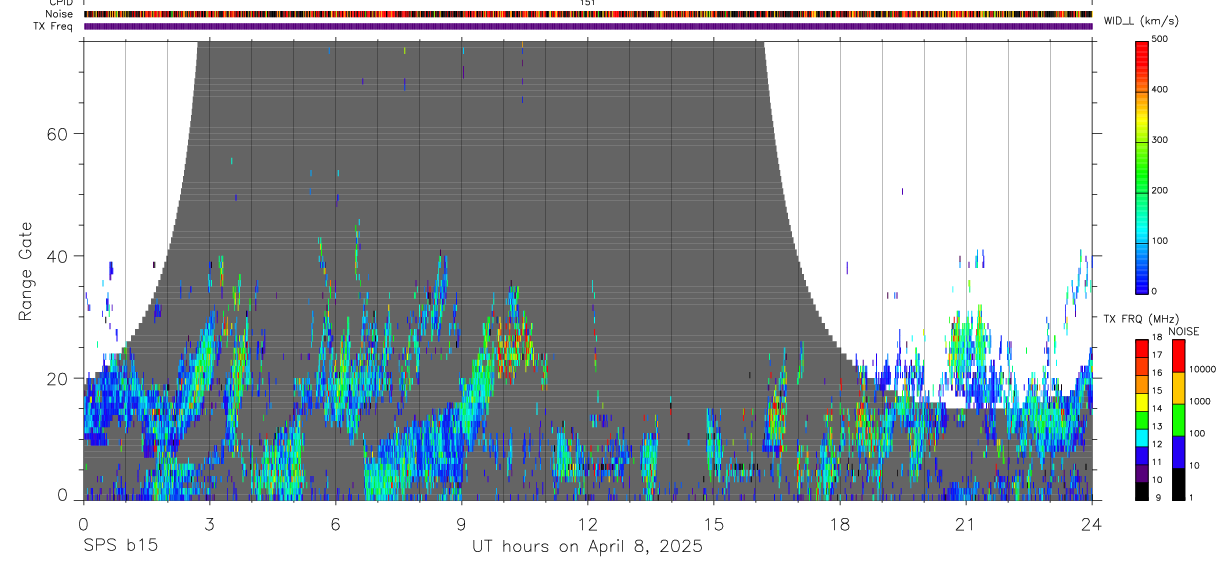Click the x-axis hour label 3
1228x567 pixels.
tap(210, 523)
